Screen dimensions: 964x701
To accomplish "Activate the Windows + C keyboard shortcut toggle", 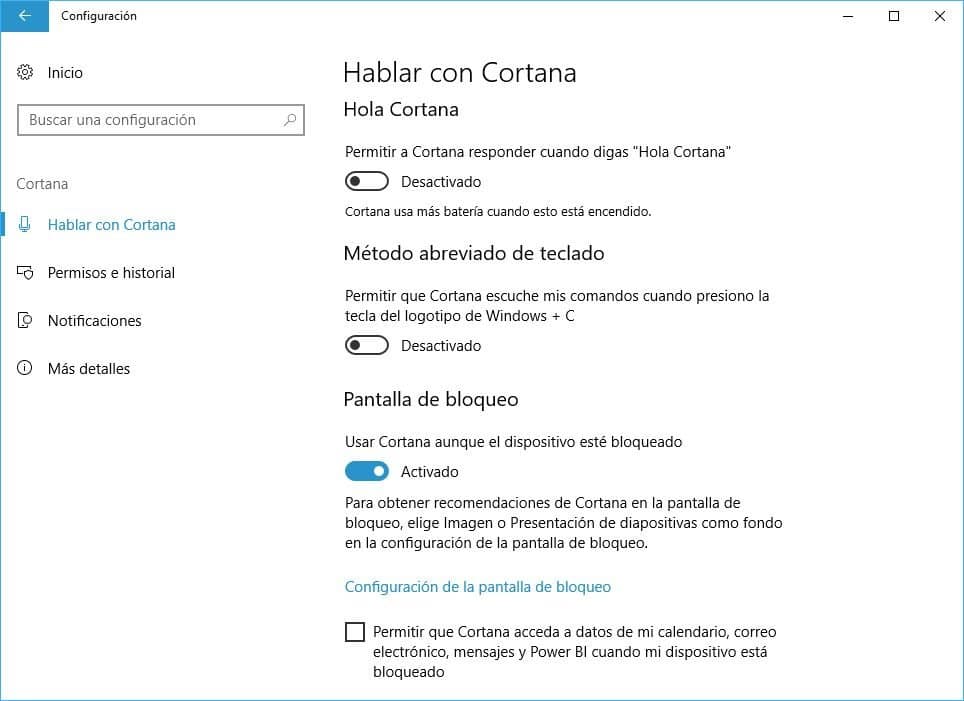I will click(x=366, y=345).
